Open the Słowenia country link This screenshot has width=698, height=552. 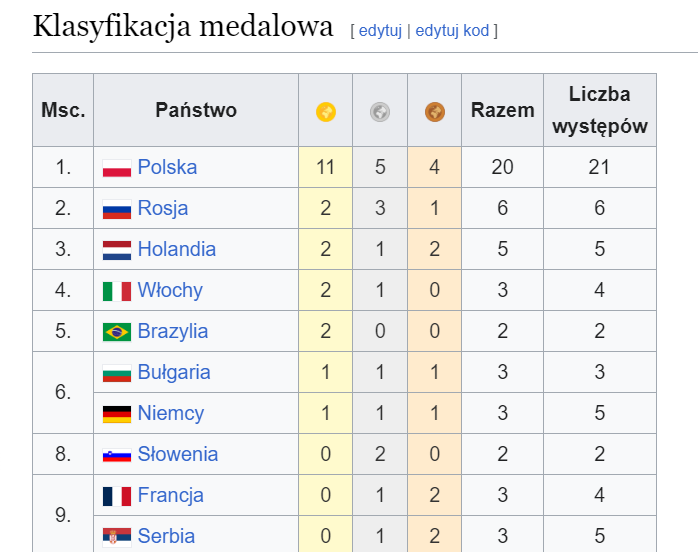pos(177,454)
